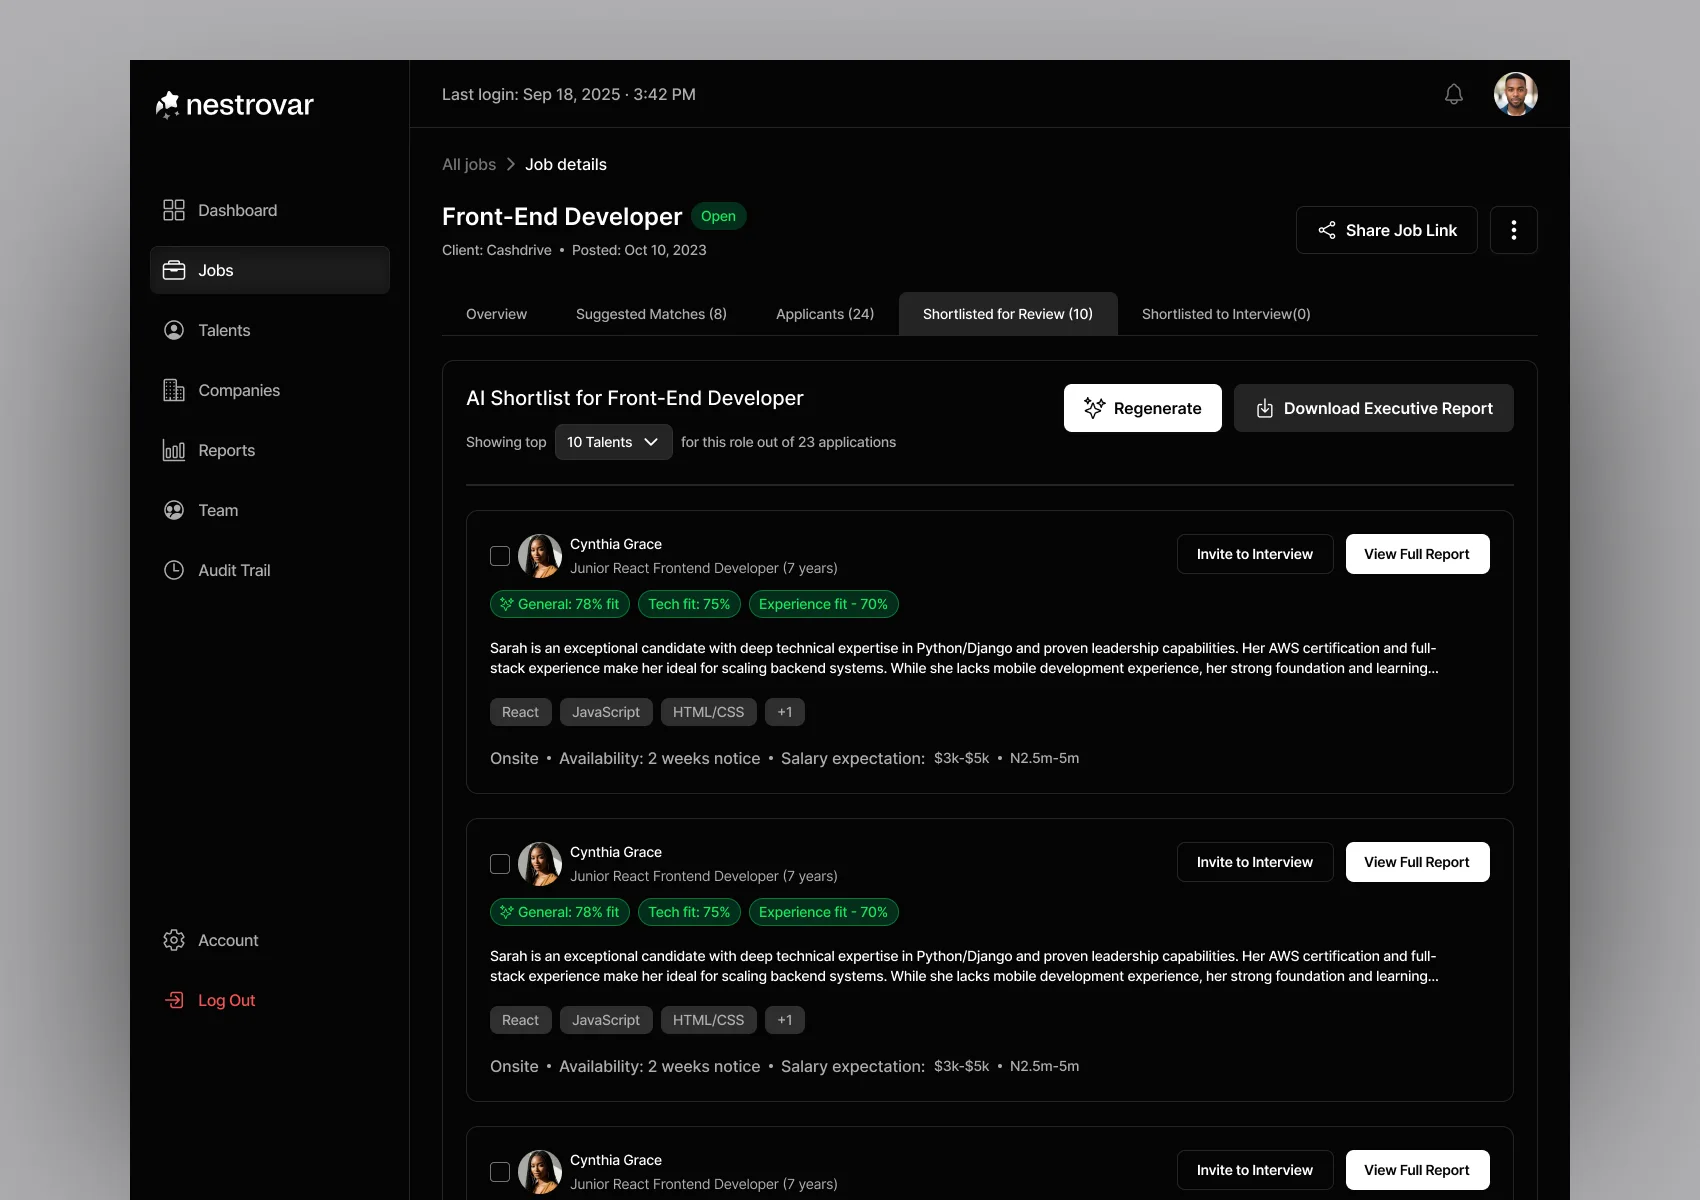The height and width of the screenshot is (1200, 1700).
Task: Click the Dashboard grid icon
Action: 174,210
